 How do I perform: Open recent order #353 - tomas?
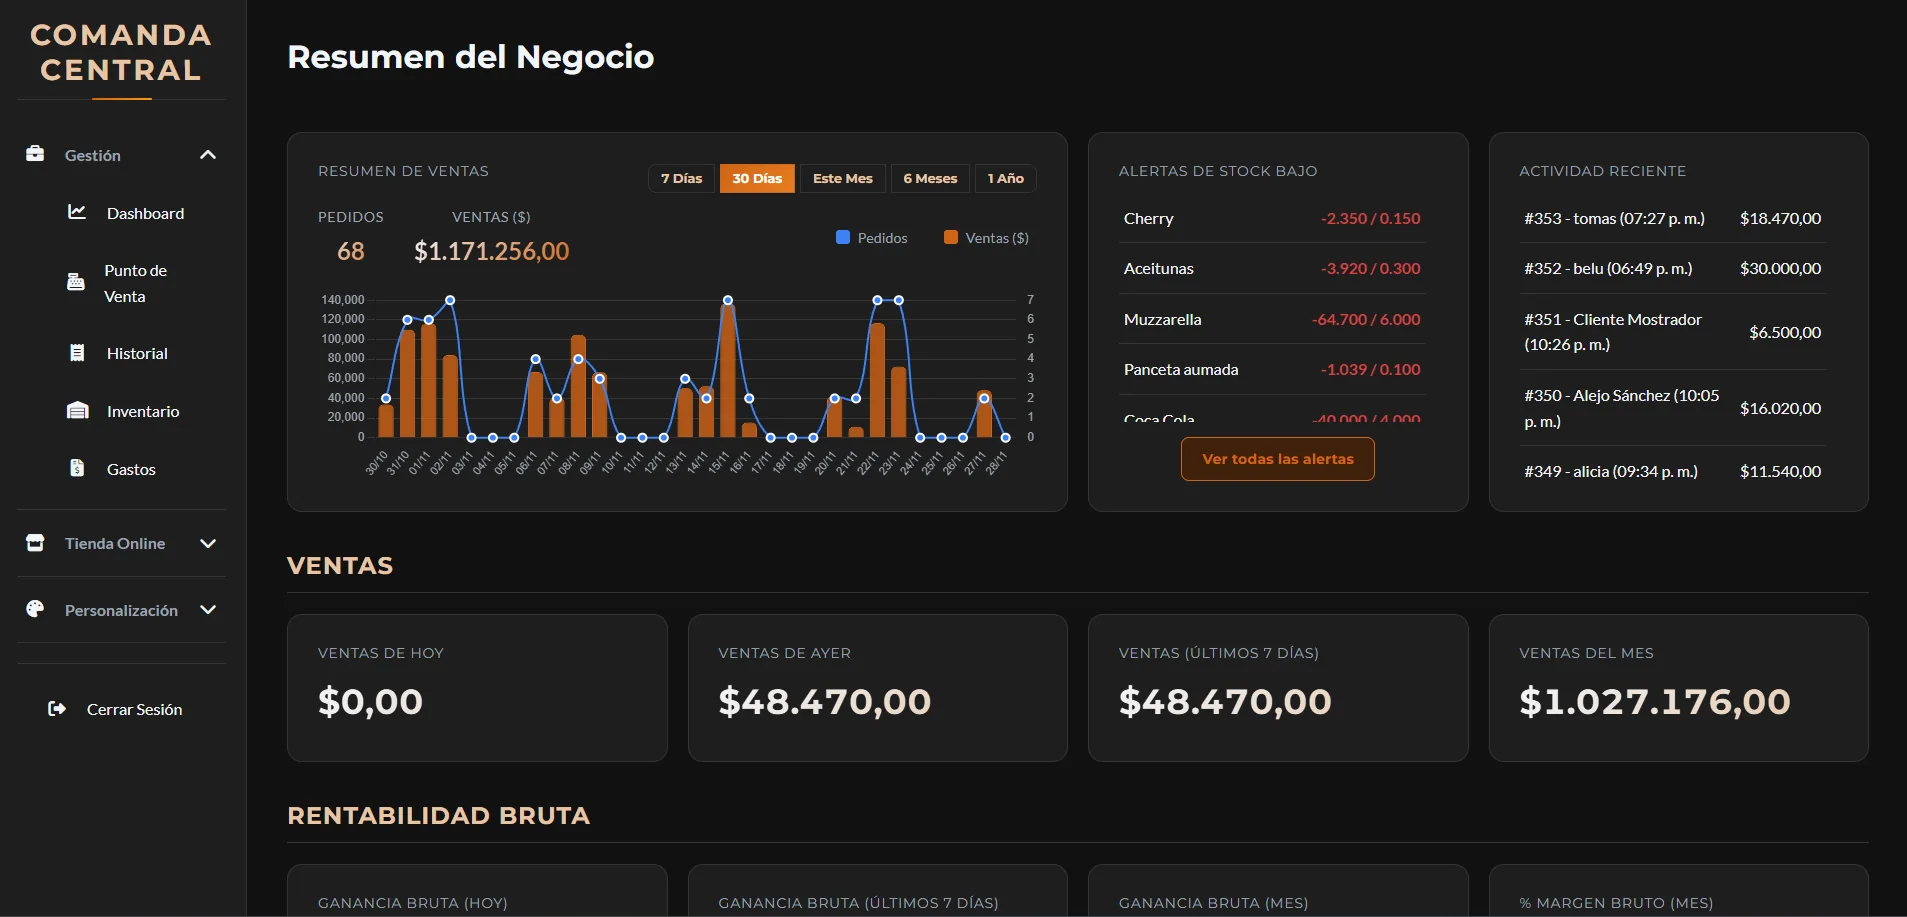[x=1673, y=218]
